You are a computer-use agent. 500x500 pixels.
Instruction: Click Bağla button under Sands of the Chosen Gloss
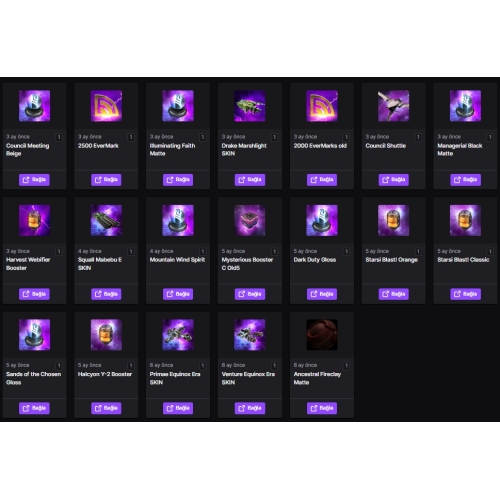coord(34,408)
